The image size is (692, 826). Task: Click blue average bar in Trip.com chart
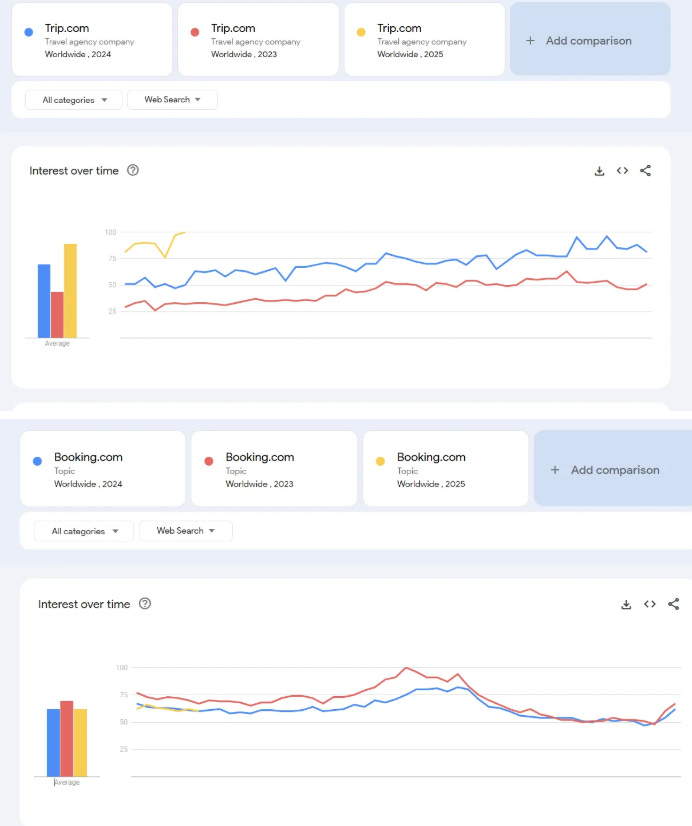click(x=44, y=301)
